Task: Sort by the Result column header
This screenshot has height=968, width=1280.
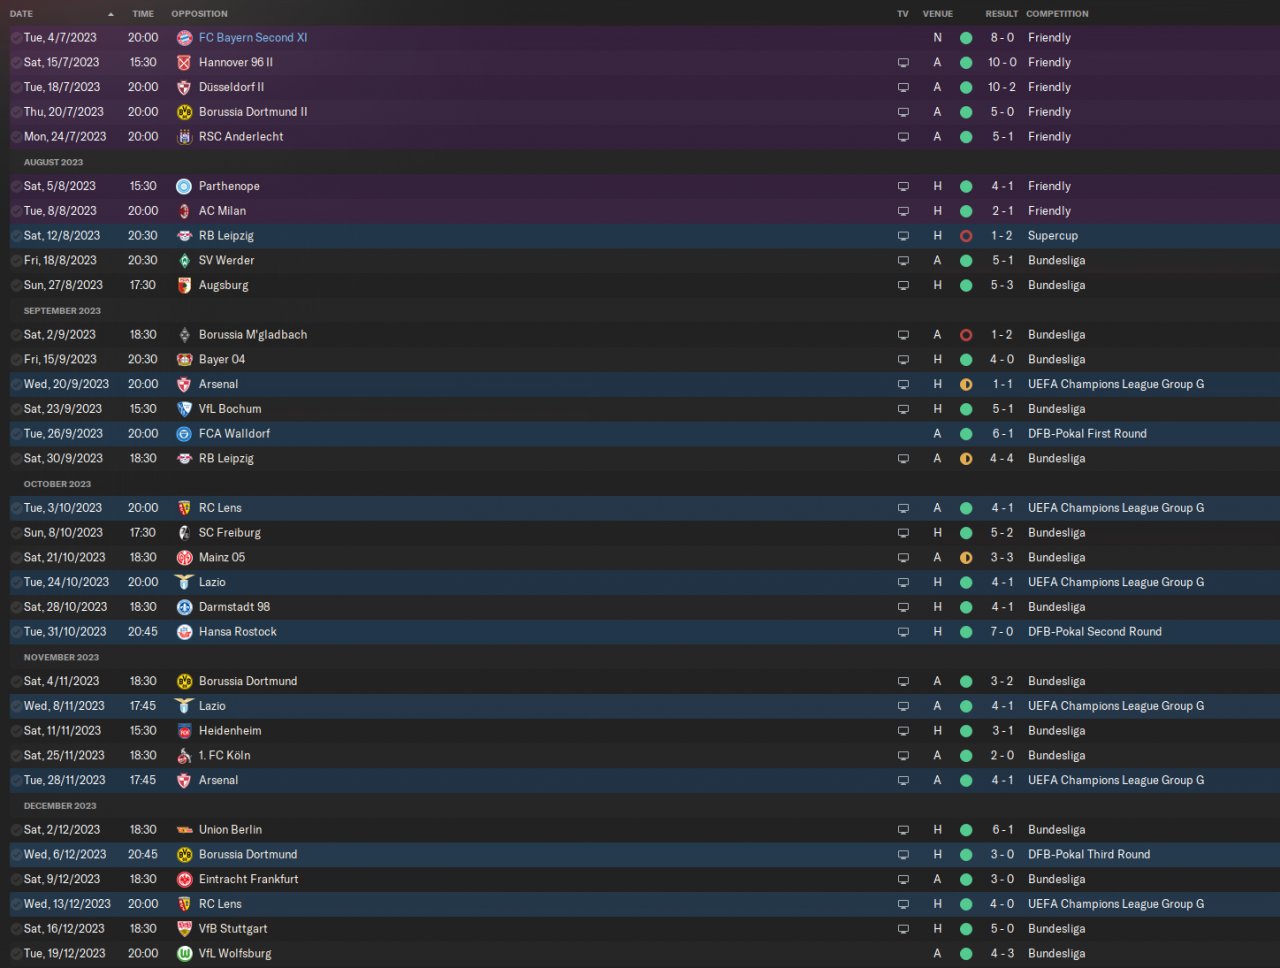Action: point(1001,14)
